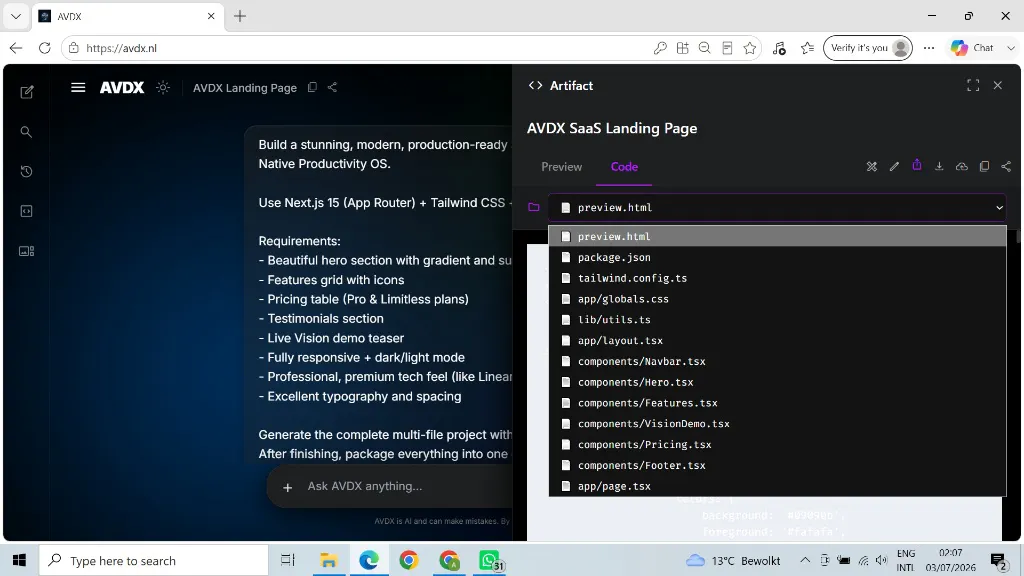Screen dimensions: 1024x576
Task: Select lib/utils.ts in the file list
Action: click(x=777, y=320)
